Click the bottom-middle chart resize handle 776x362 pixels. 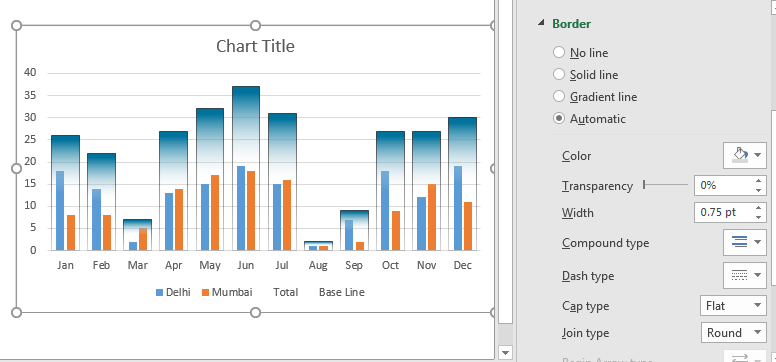click(x=255, y=312)
